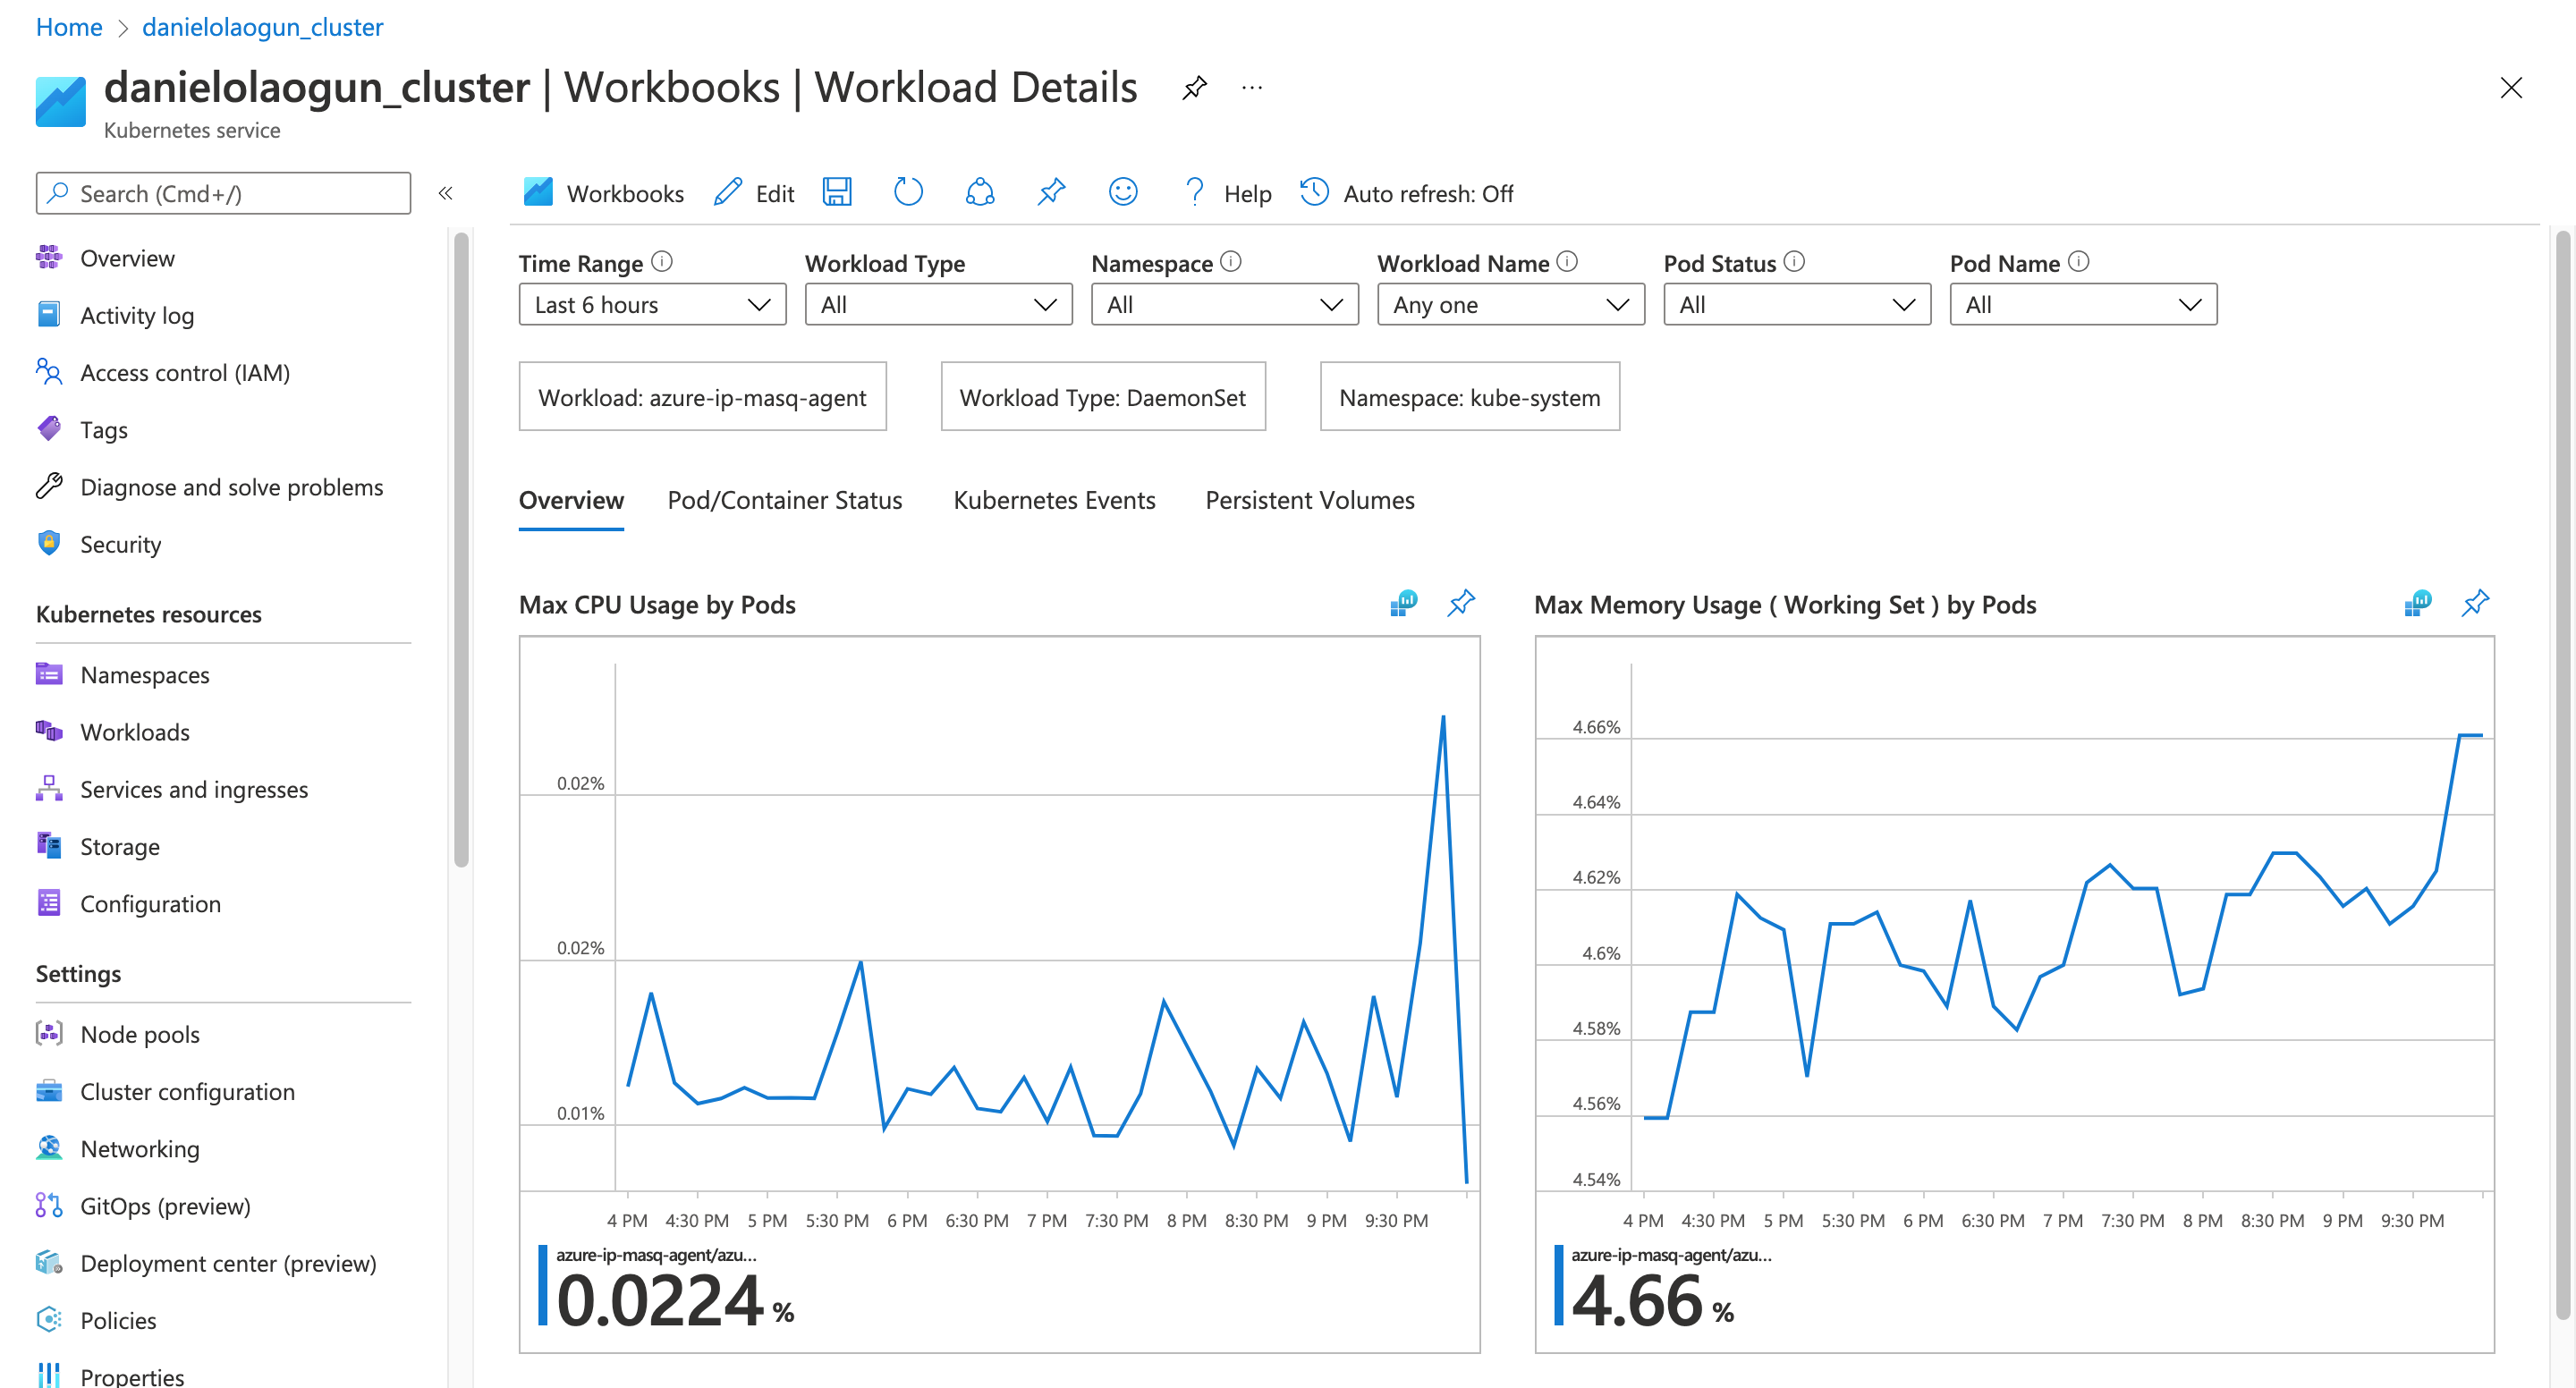Click Pod Name info icon
This screenshot has width=2576, height=1388.
click(2079, 262)
